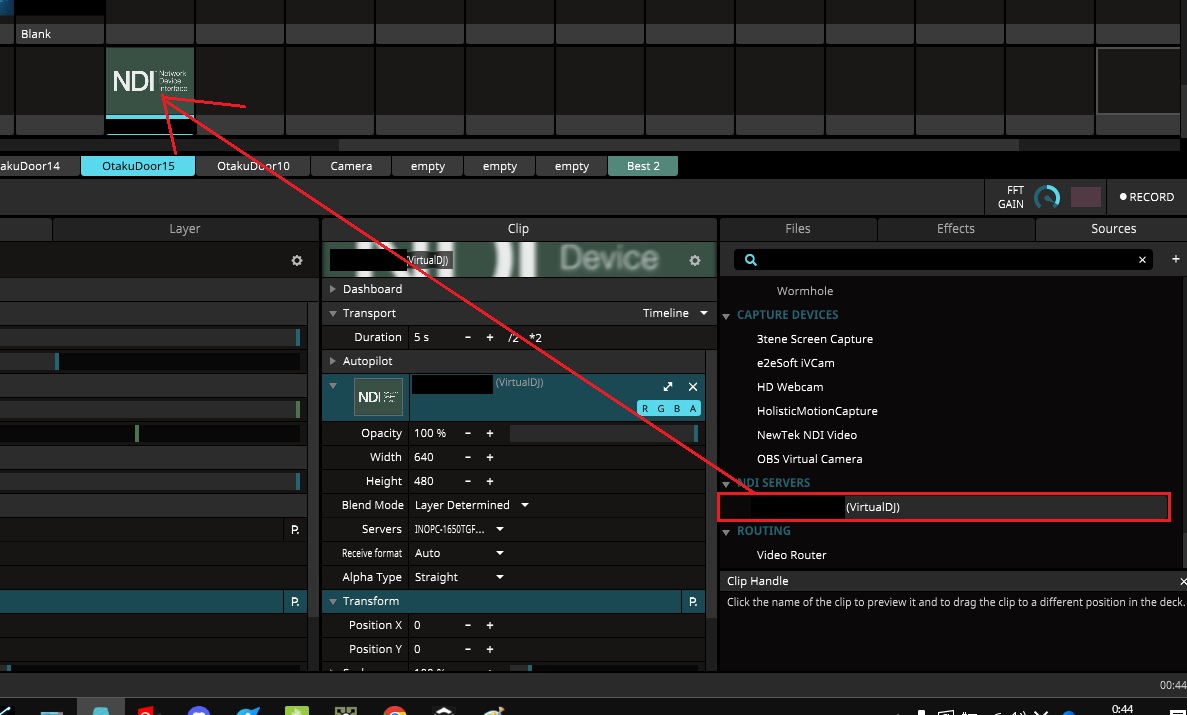This screenshot has height=715, width=1187.
Task: Increase Duration with the plus button
Action: [x=490, y=337]
